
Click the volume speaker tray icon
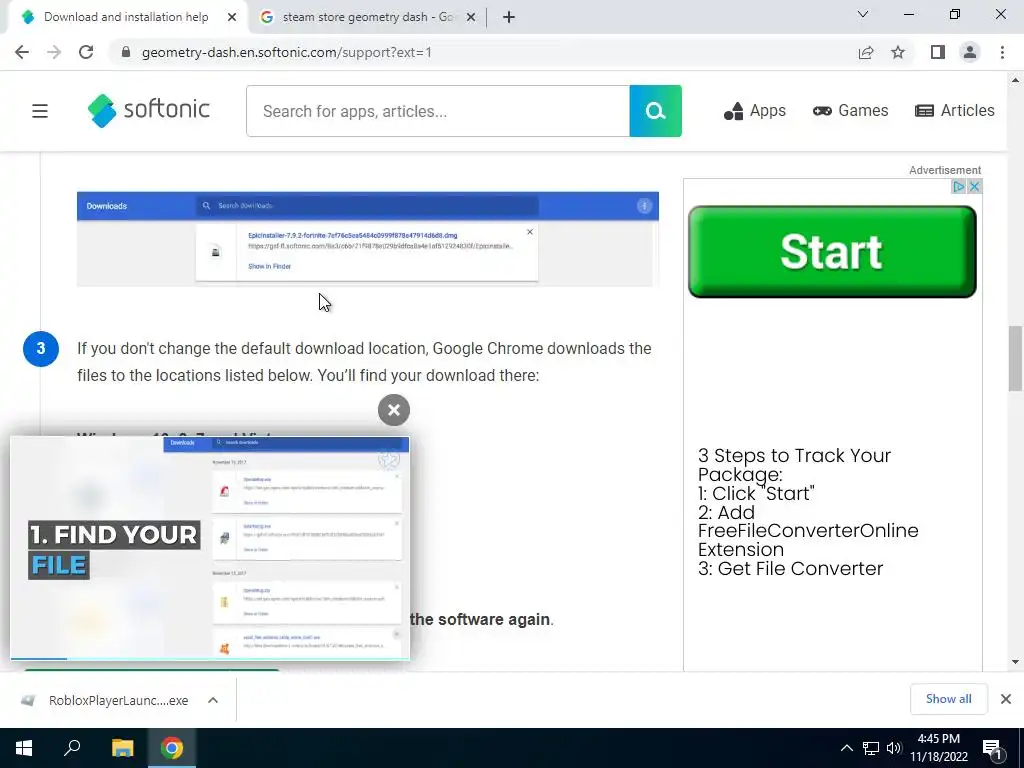coord(894,748)
